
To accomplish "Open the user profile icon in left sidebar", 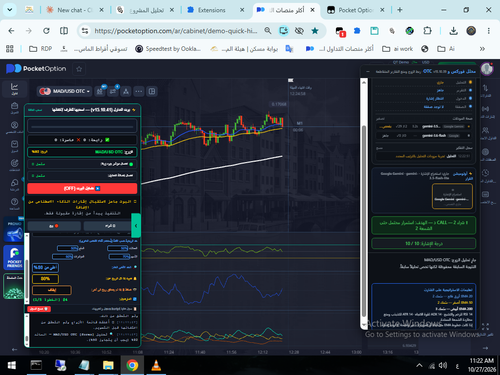I will (x=14, y=127).
